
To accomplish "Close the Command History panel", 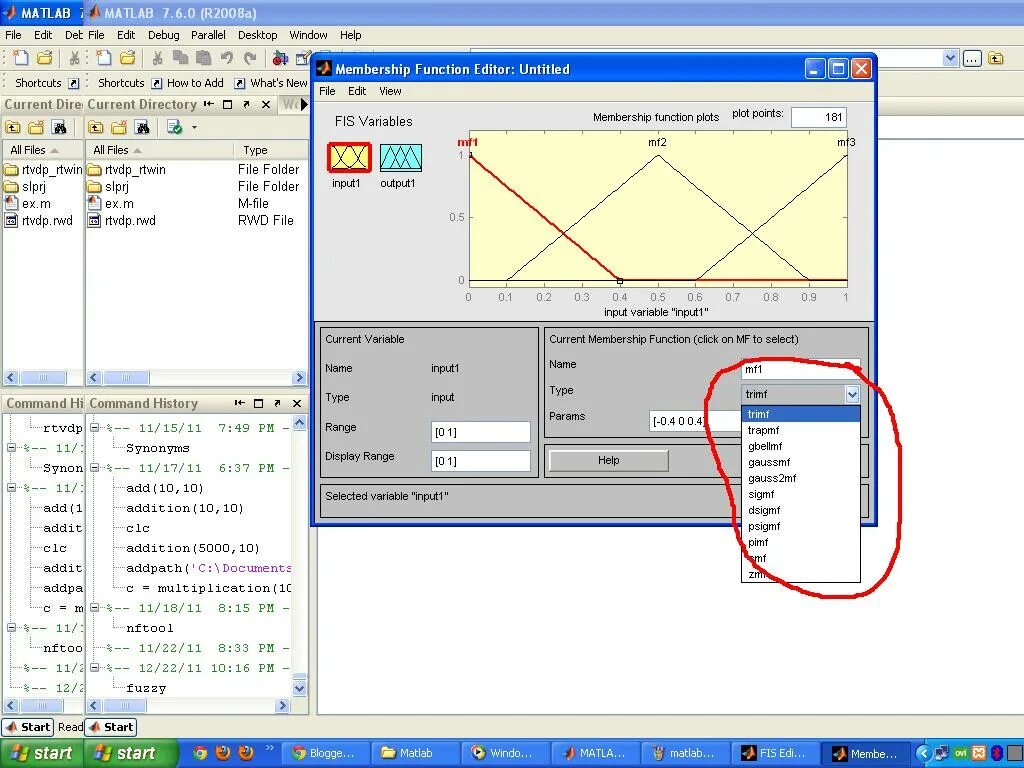I will [x=296, y=404].
